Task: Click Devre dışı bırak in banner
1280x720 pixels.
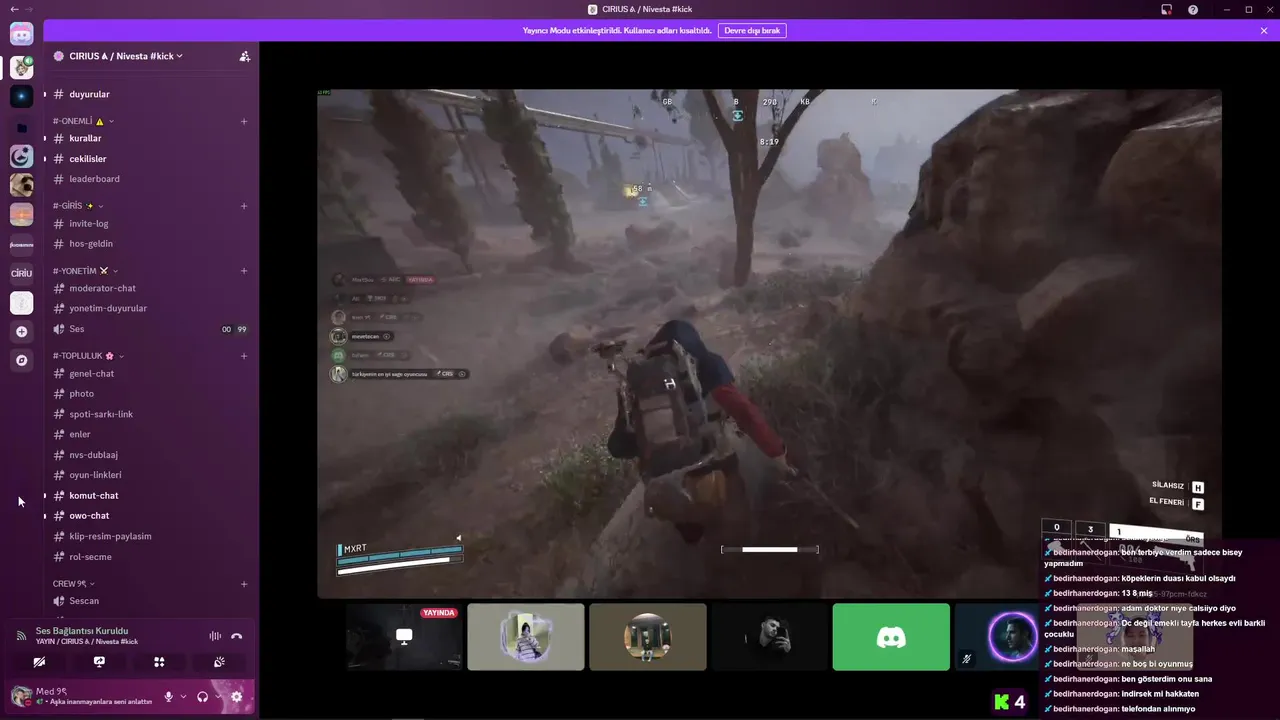Action: pos(752,31)
